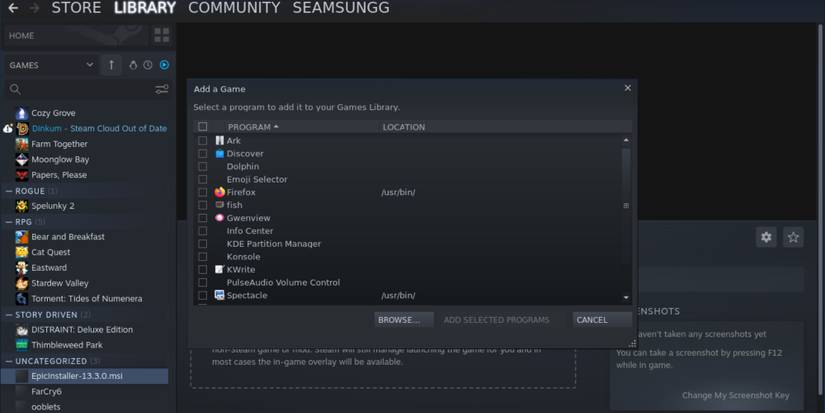The width and height of the screenshot is (825, 413).
Task: Check the Konsole program checkbox
Action: coord(203,257)
